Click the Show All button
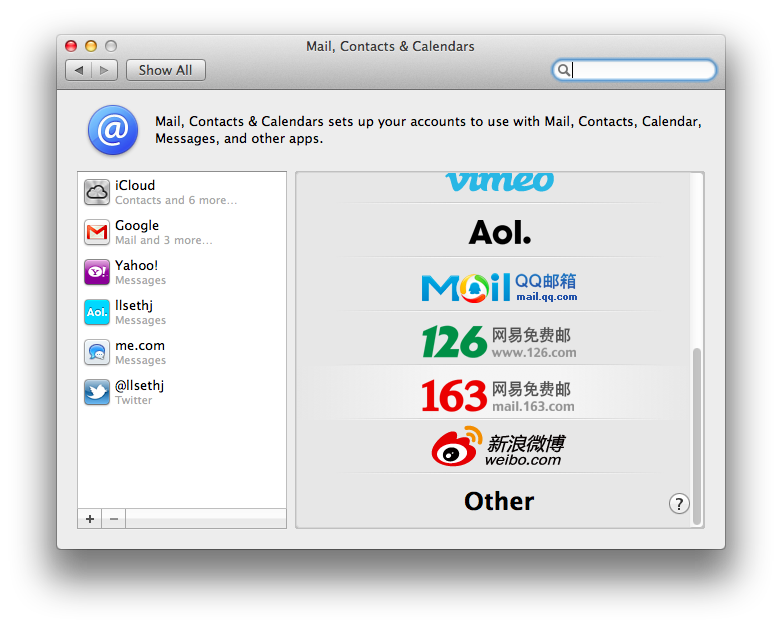This screenshot has height=628, width=782. (x=165, y=70)
